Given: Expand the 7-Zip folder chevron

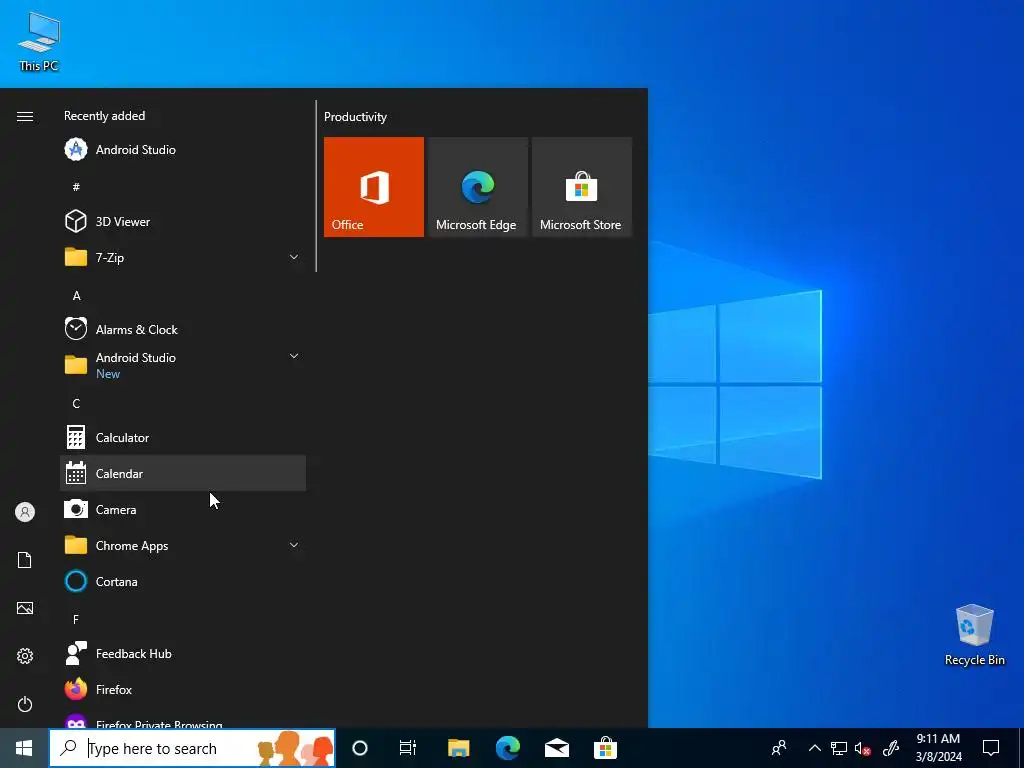Looking at the screenshot, I should pyautogui.click(x=294, y=257).
